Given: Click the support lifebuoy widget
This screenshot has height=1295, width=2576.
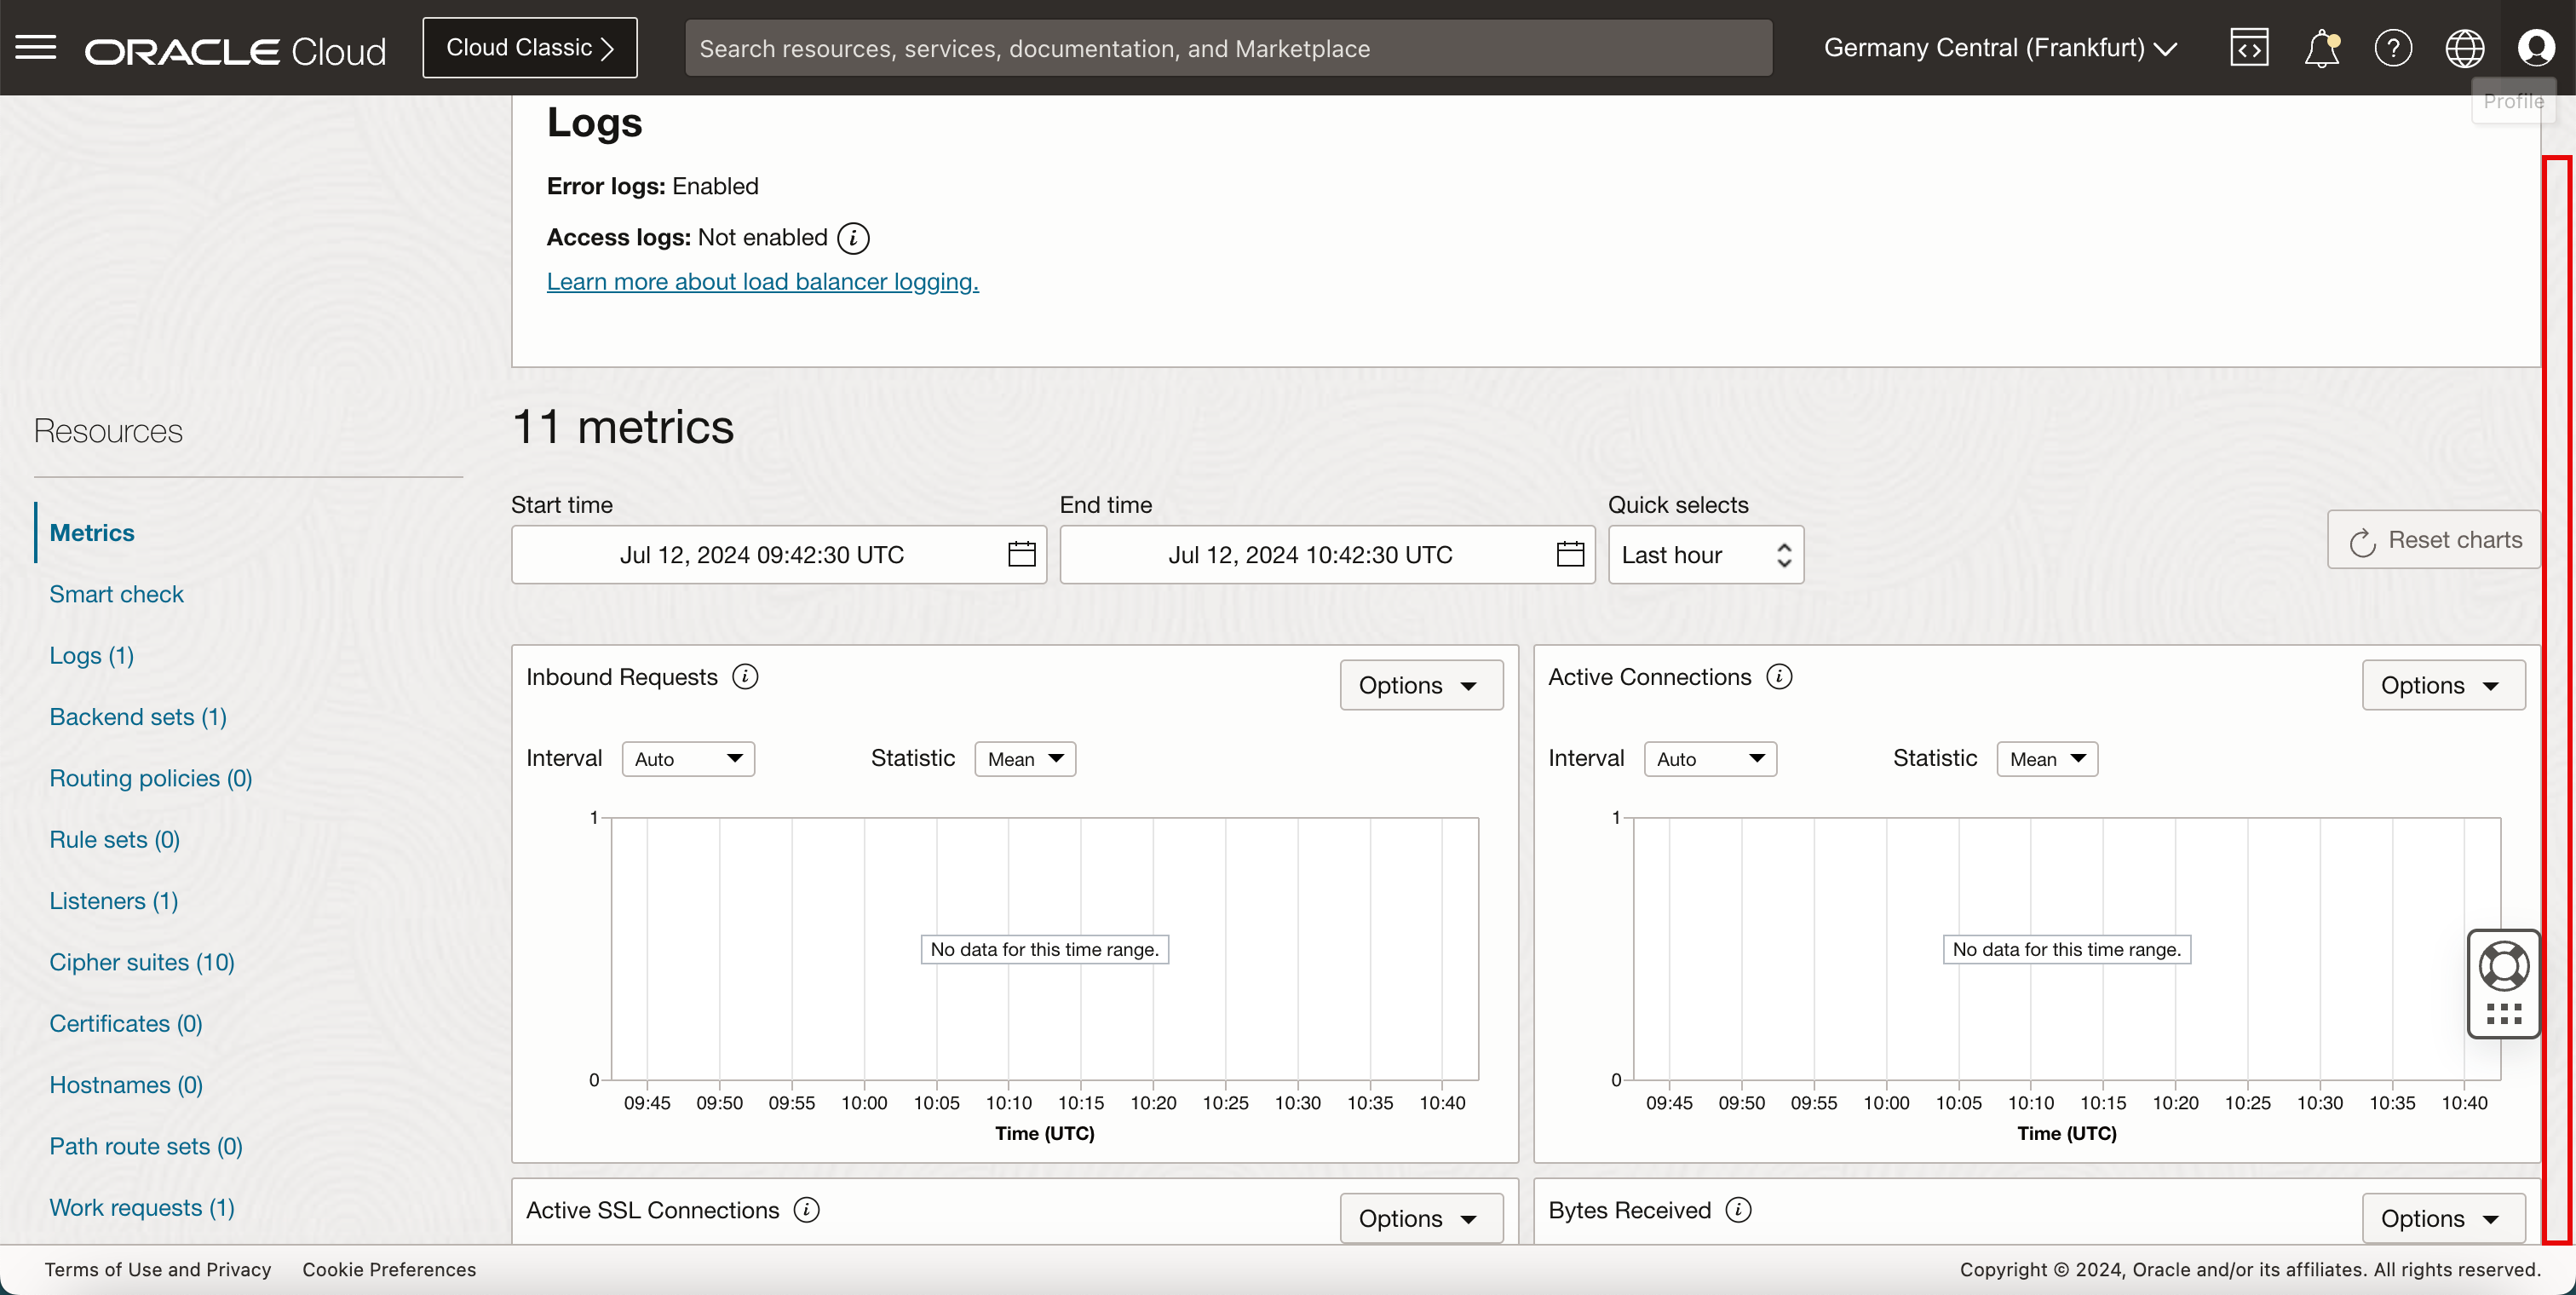Looking at the screenshot, I should tap(2503, 966).
